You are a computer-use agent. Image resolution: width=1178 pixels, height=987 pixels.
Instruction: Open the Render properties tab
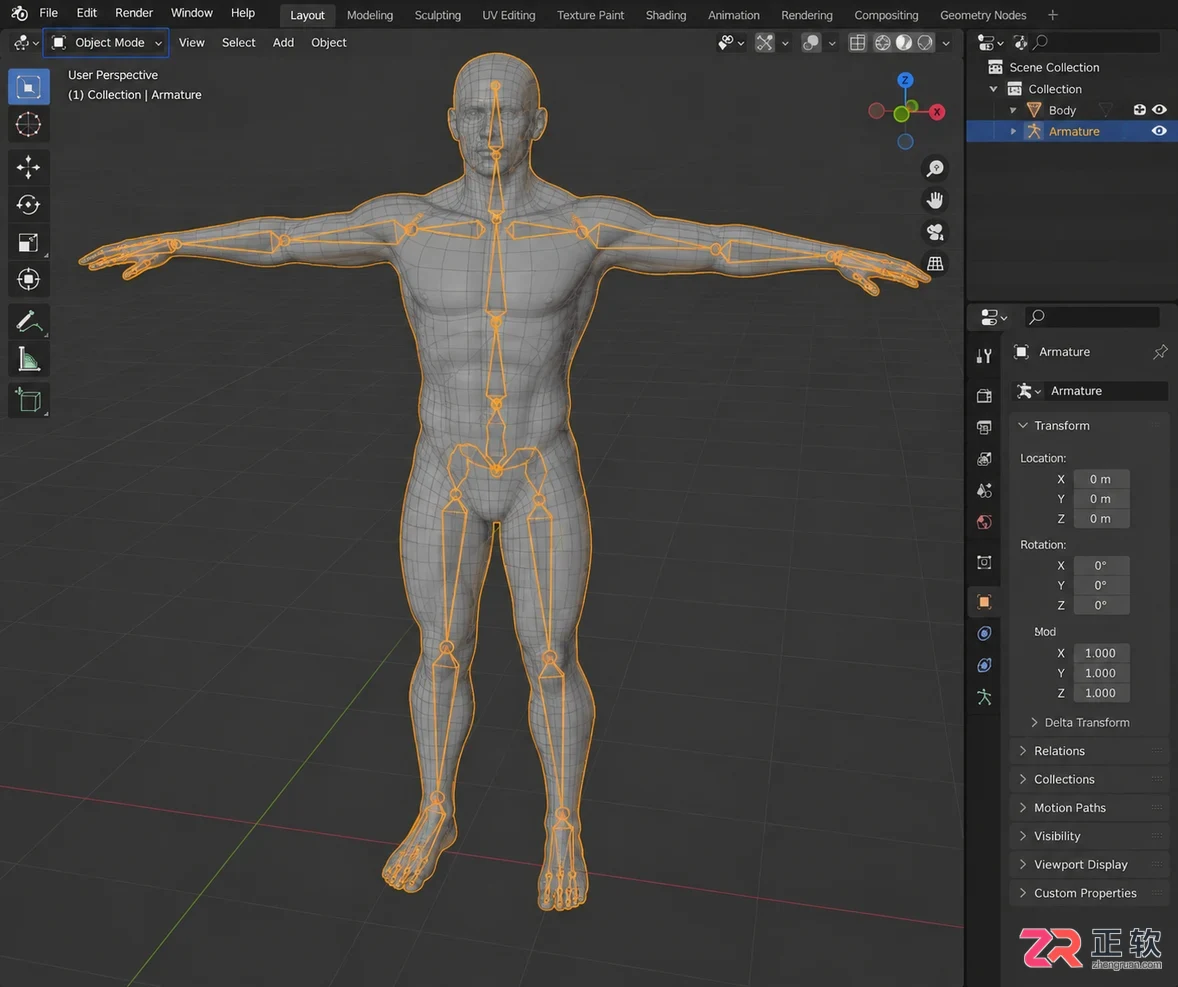(984, 396)
